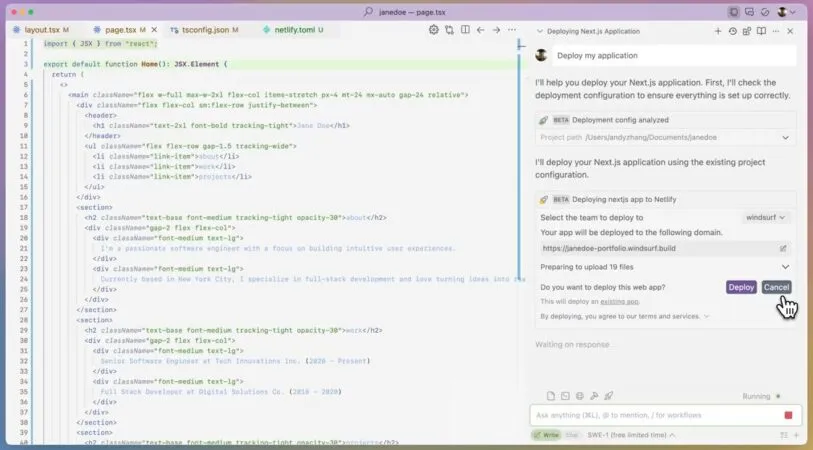Switch Cascade to Write mode
The height and width of the screenshot is (450, 813).
pos(547,435)
